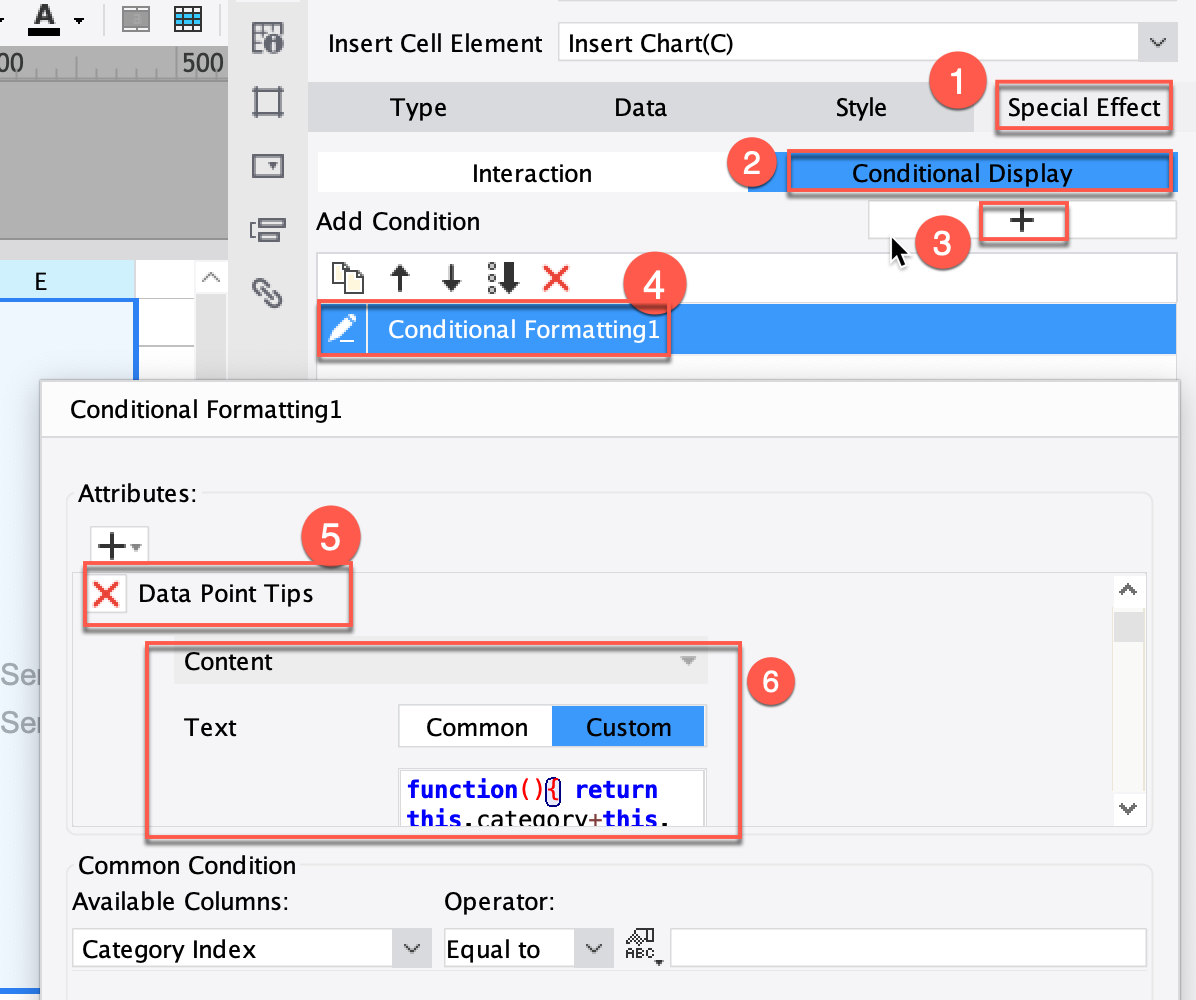Add a new condition with plus button
1196x1000 pixels.
click(1023, 221)
